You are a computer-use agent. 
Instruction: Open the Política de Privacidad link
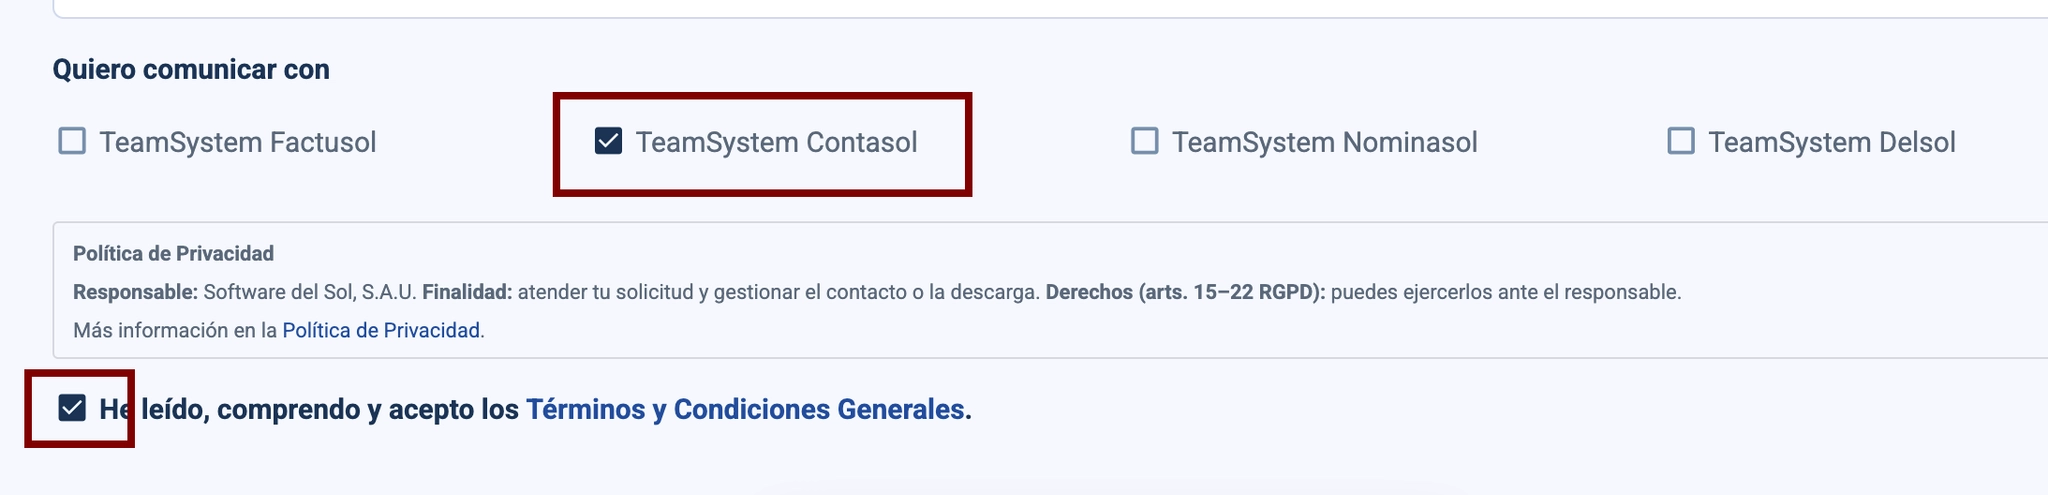coord(381,330)
